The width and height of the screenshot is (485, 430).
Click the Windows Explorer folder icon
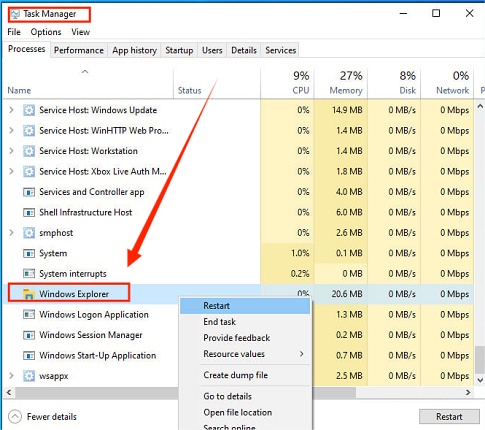pyautogui.click(x=29, y=294)
